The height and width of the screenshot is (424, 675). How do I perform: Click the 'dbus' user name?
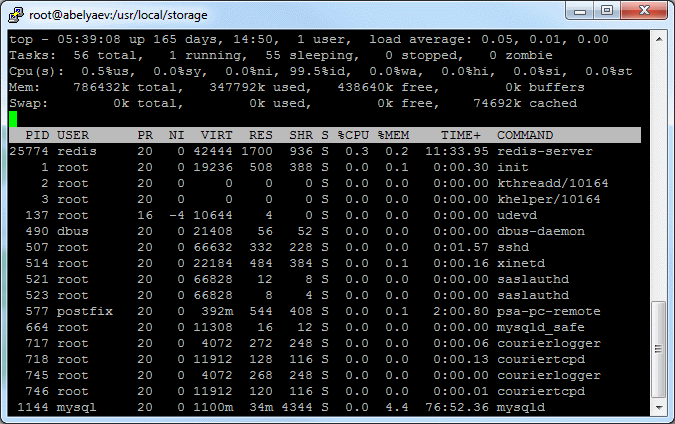point(73,231)
